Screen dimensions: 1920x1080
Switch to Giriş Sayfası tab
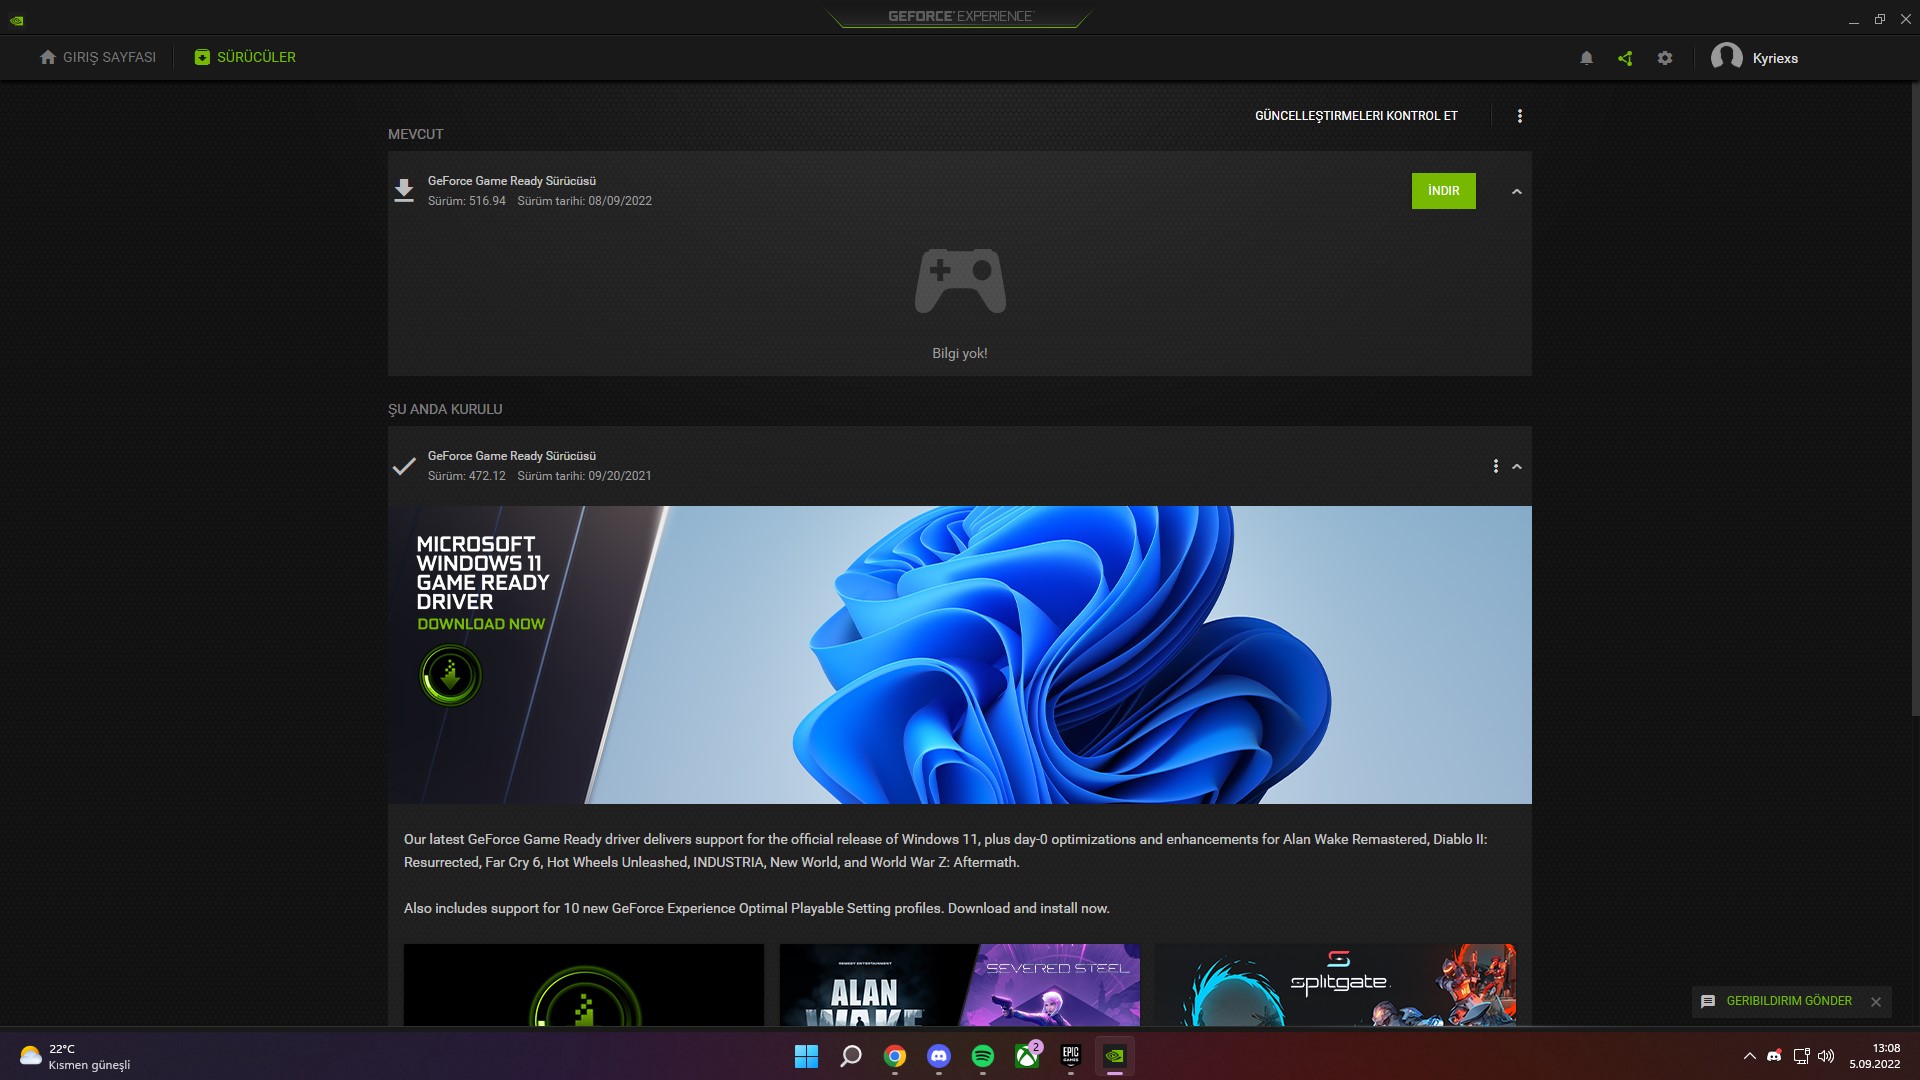(x=98, y=57)
